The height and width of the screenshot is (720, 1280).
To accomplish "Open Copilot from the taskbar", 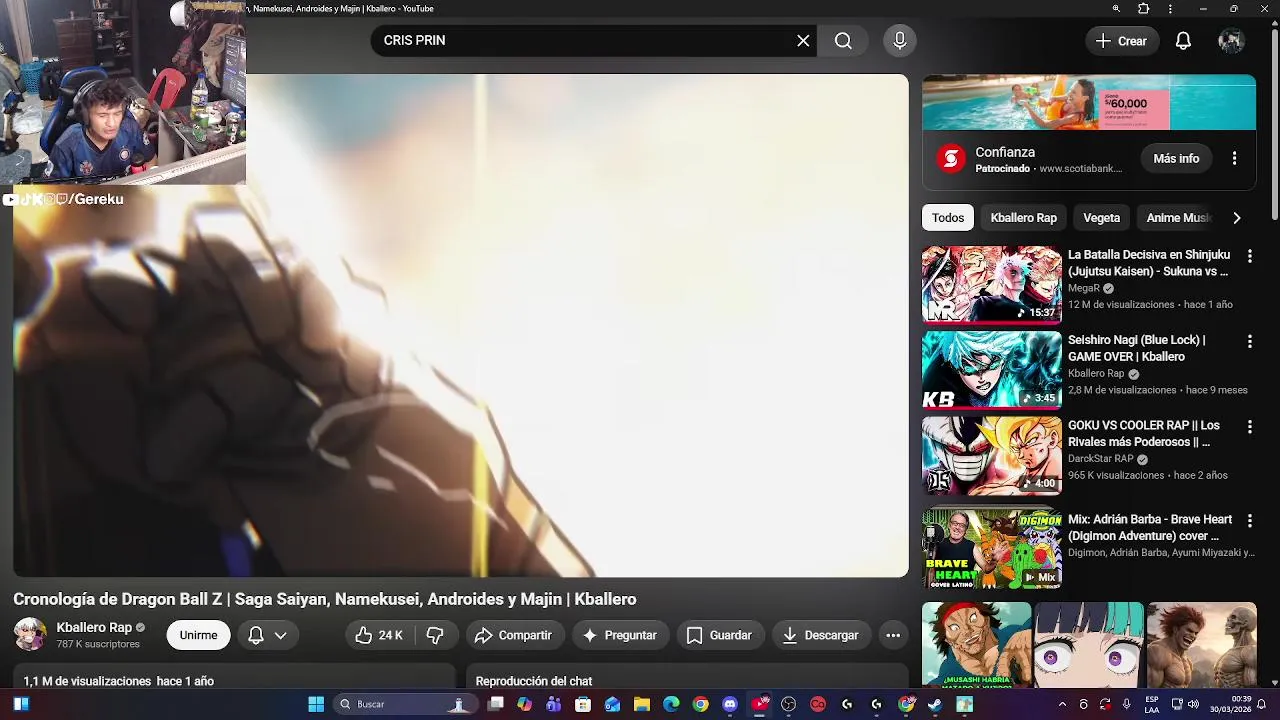I will pos(524,704).
